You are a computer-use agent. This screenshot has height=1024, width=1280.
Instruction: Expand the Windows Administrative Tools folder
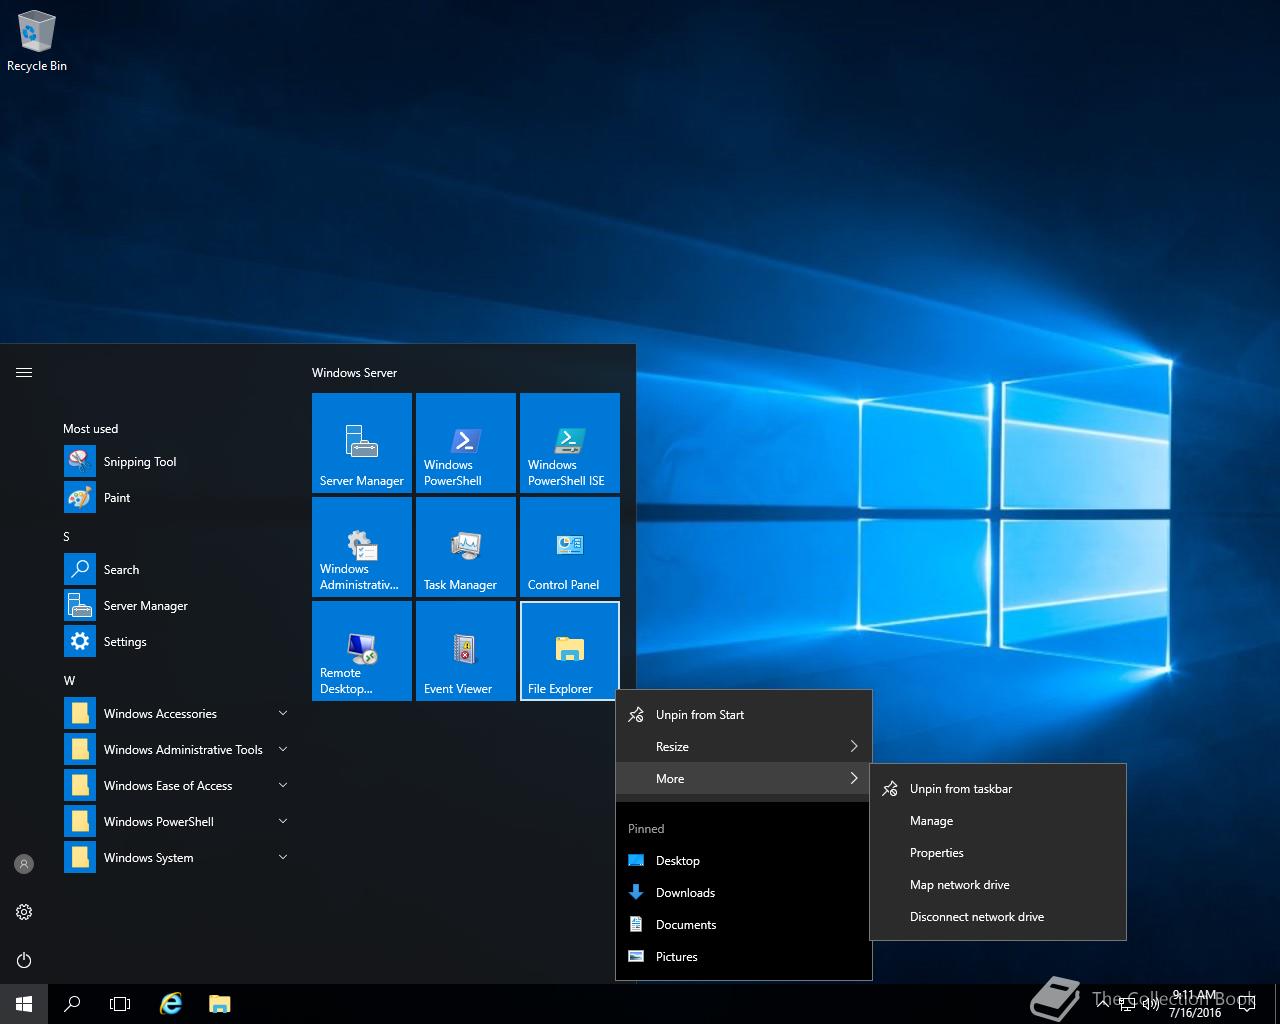pos(176,750)
